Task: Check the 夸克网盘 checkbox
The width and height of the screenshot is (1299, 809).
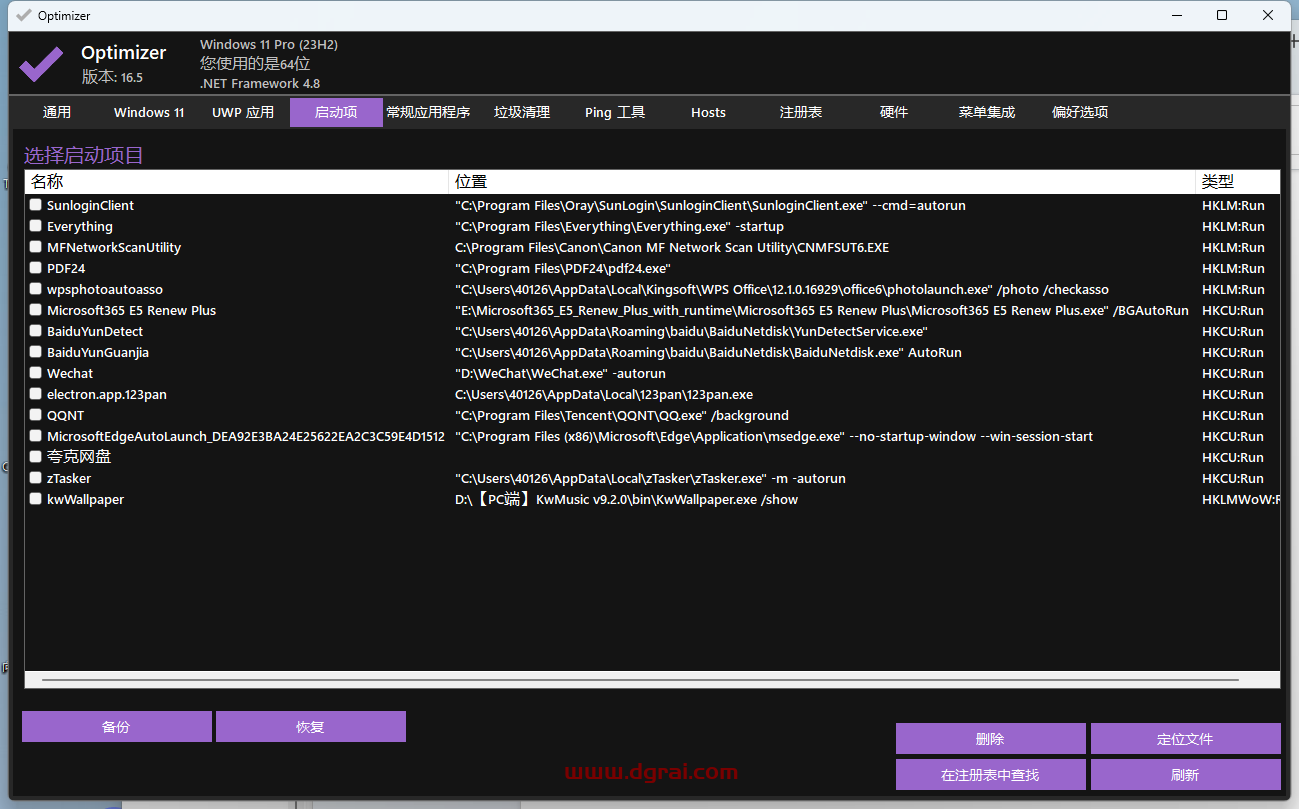Action: (x=36, y=457)
